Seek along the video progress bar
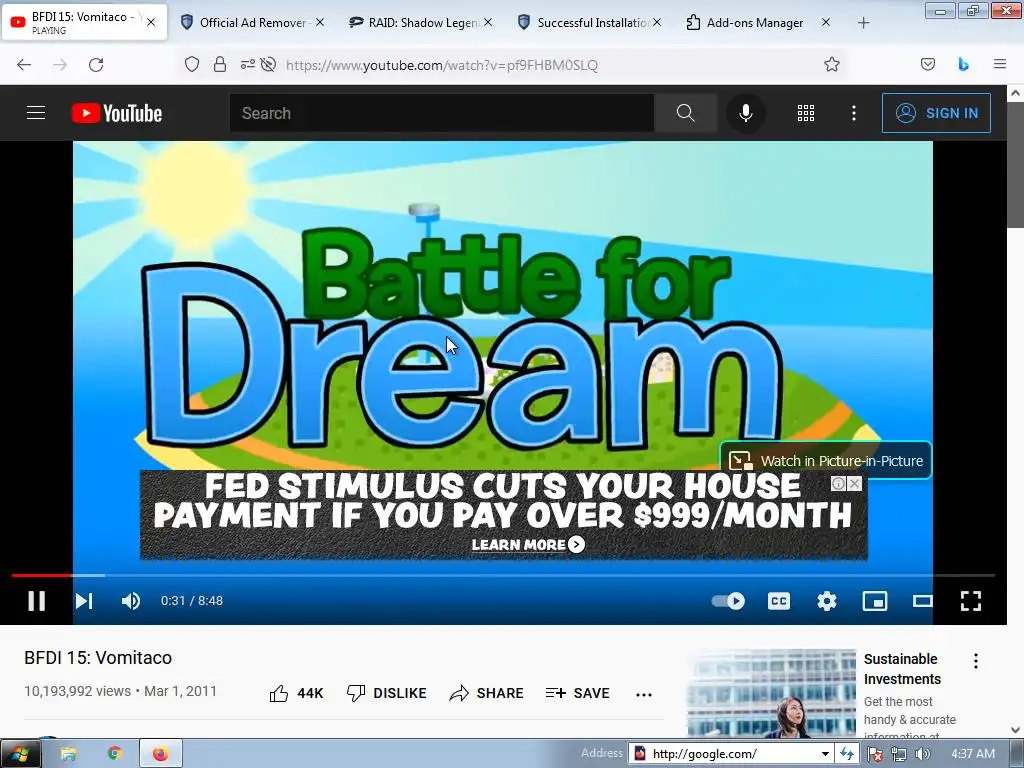Screen dimensions: 1024x768 (504, 575)
